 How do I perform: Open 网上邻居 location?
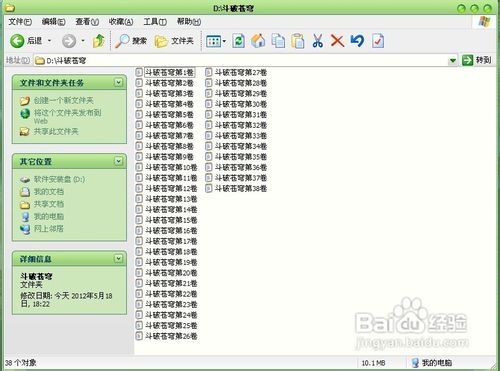49,229
